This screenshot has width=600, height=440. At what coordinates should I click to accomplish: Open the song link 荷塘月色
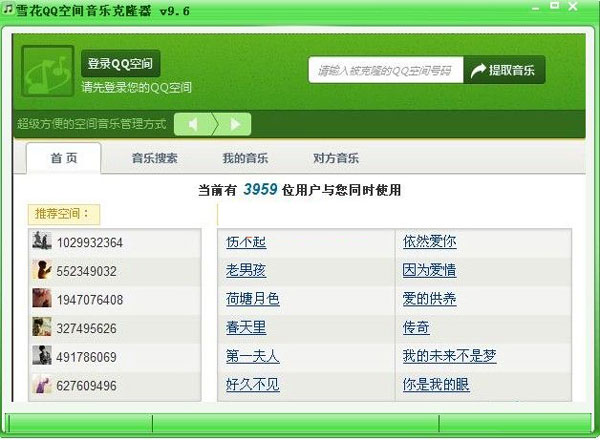coord(253,299)
